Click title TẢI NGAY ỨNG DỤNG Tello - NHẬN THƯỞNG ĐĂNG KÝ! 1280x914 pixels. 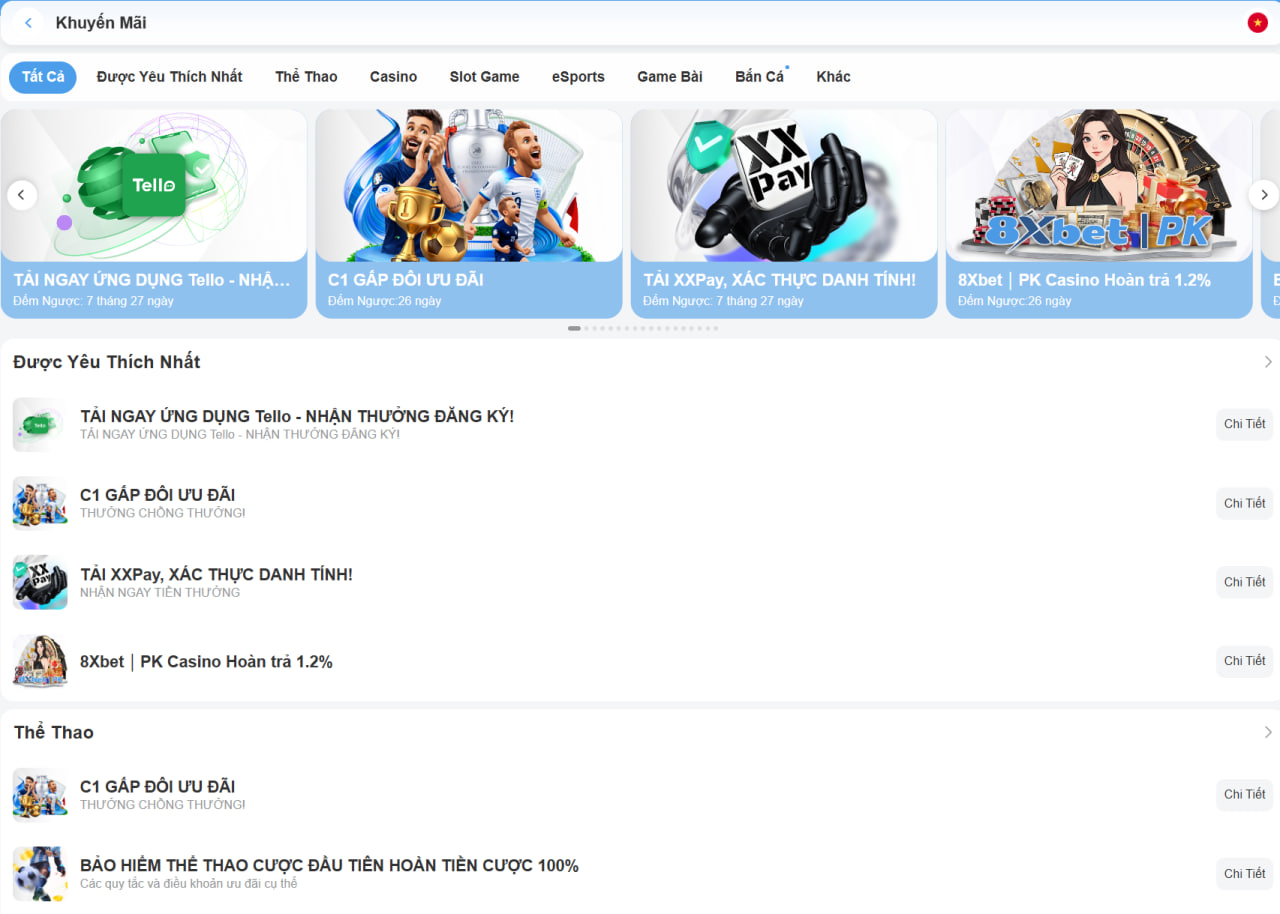click(297, 416)
